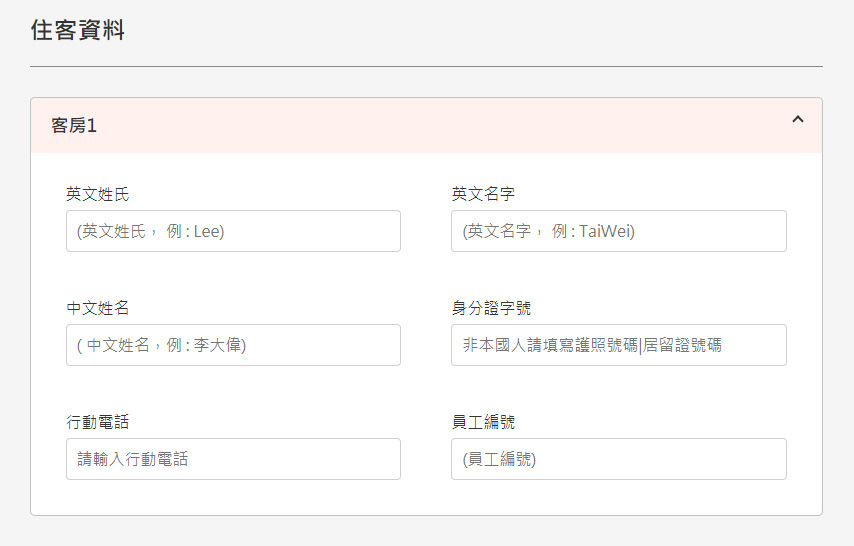Select the 客房1 title text
The width and height of the screenshot is (854, 546).
pyautogui.click(x=74, y=125)
